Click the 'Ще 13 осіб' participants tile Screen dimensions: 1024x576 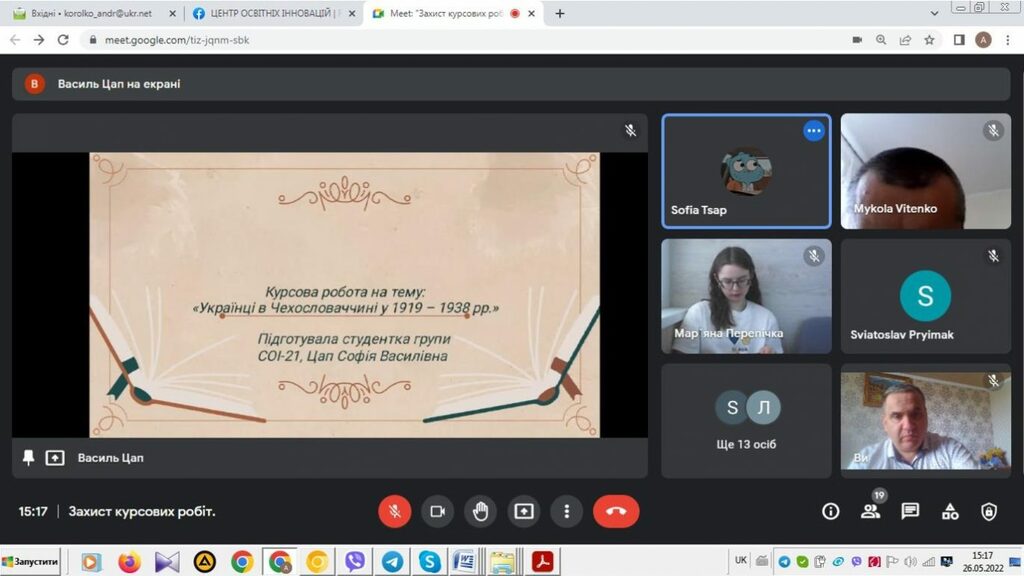tap(746, 420)
